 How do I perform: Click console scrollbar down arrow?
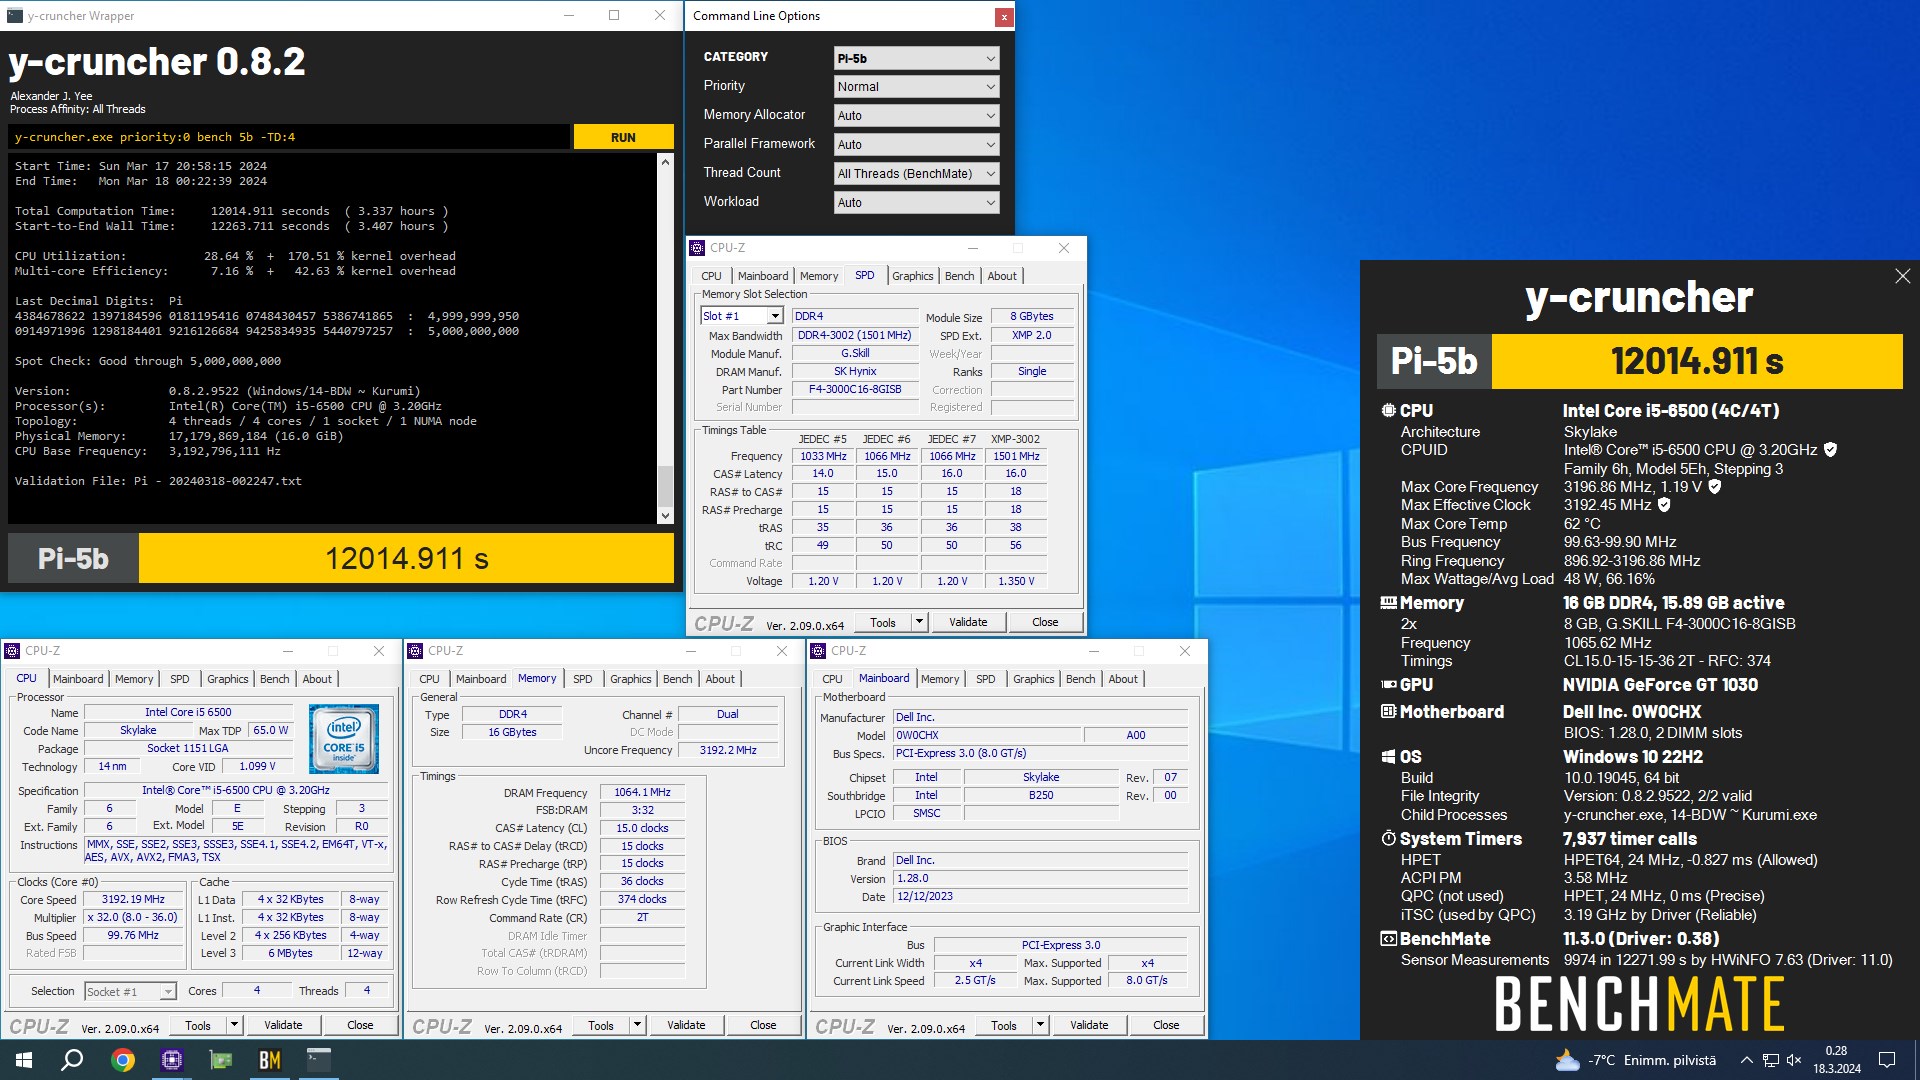pos(665,516)
